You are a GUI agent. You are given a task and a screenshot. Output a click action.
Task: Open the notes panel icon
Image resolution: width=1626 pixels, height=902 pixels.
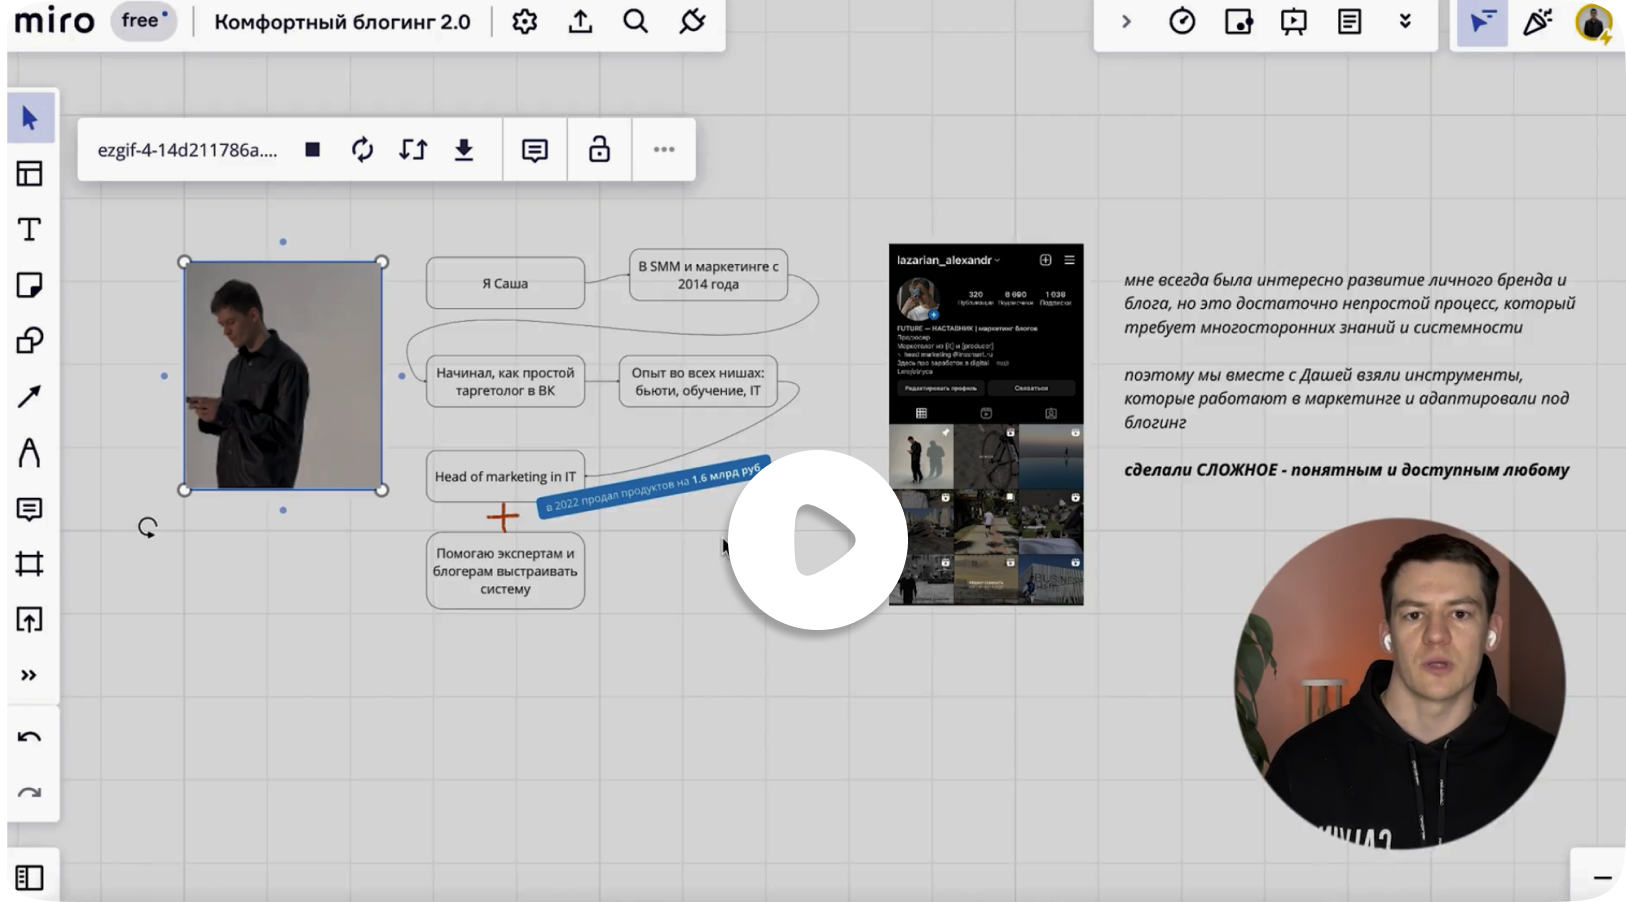pos(1350,22)
